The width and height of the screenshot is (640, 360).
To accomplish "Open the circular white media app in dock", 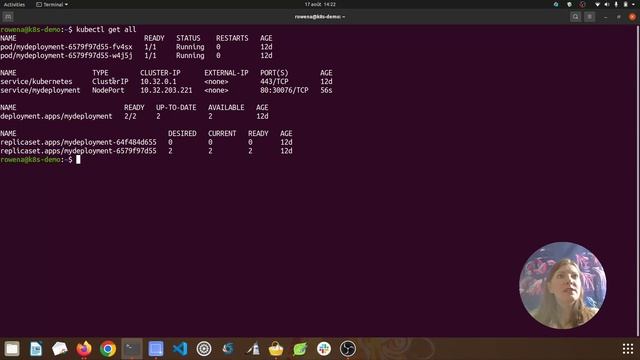I will coord(204,349).
